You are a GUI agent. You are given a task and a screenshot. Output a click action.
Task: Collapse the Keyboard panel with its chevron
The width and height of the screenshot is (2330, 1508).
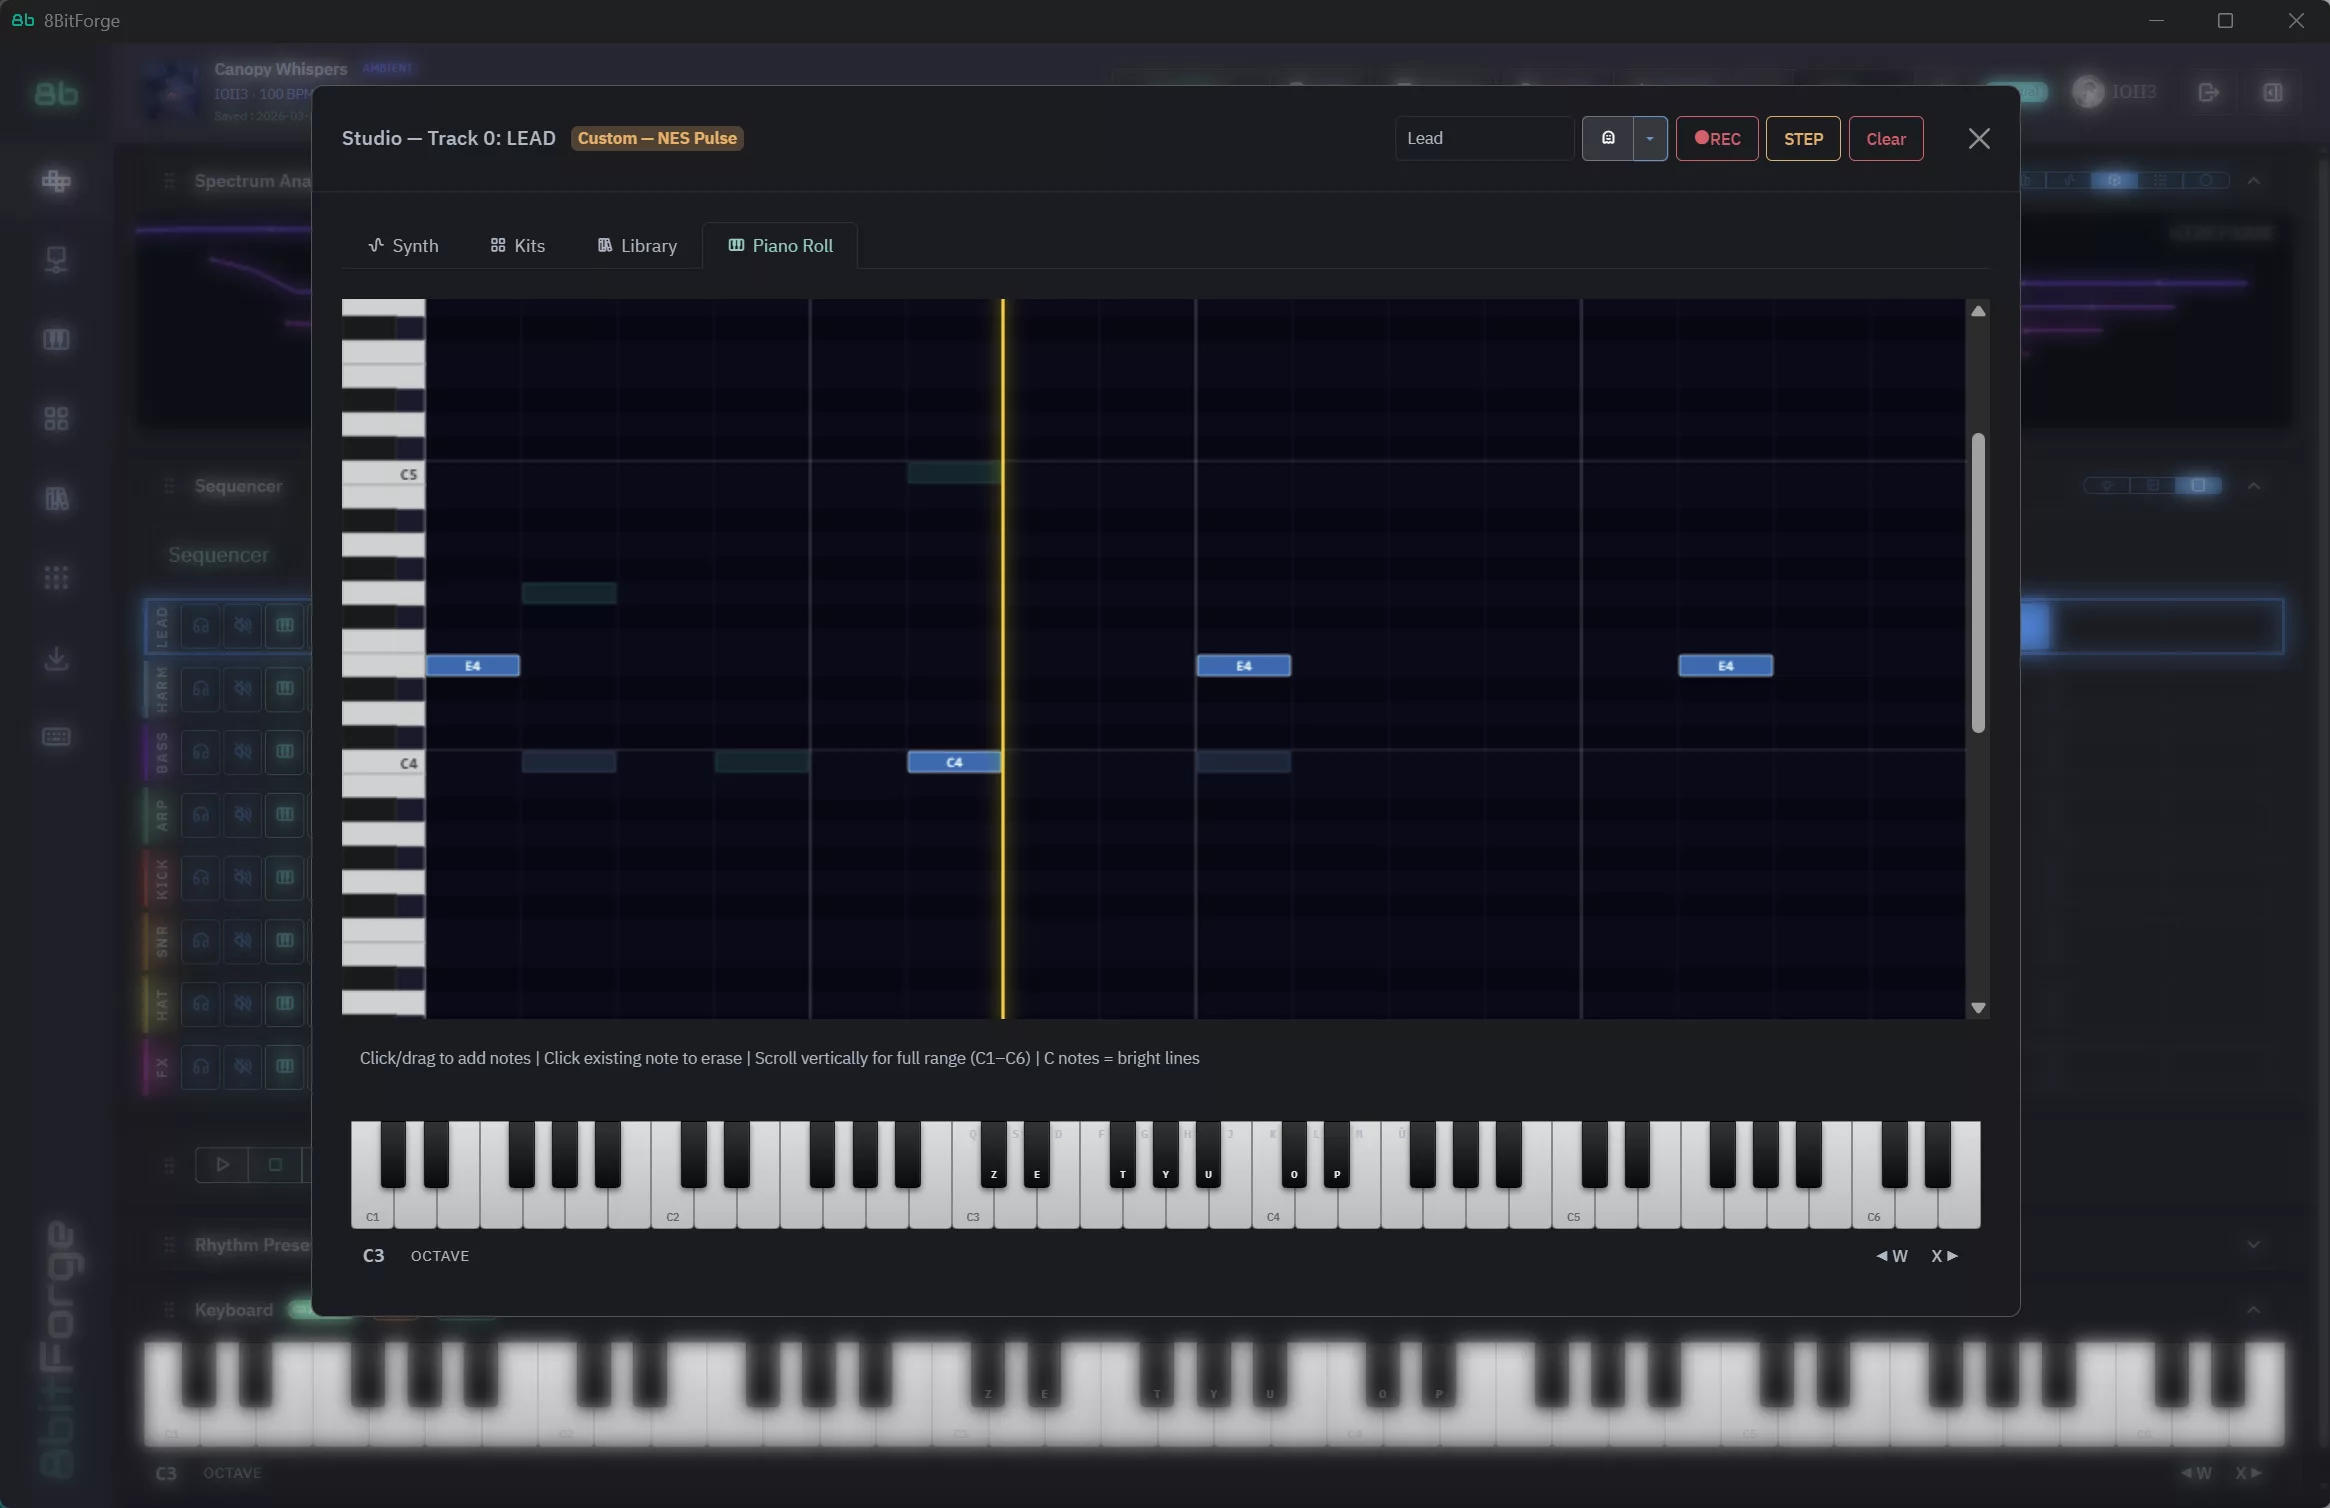(x=2255, y=1310)
